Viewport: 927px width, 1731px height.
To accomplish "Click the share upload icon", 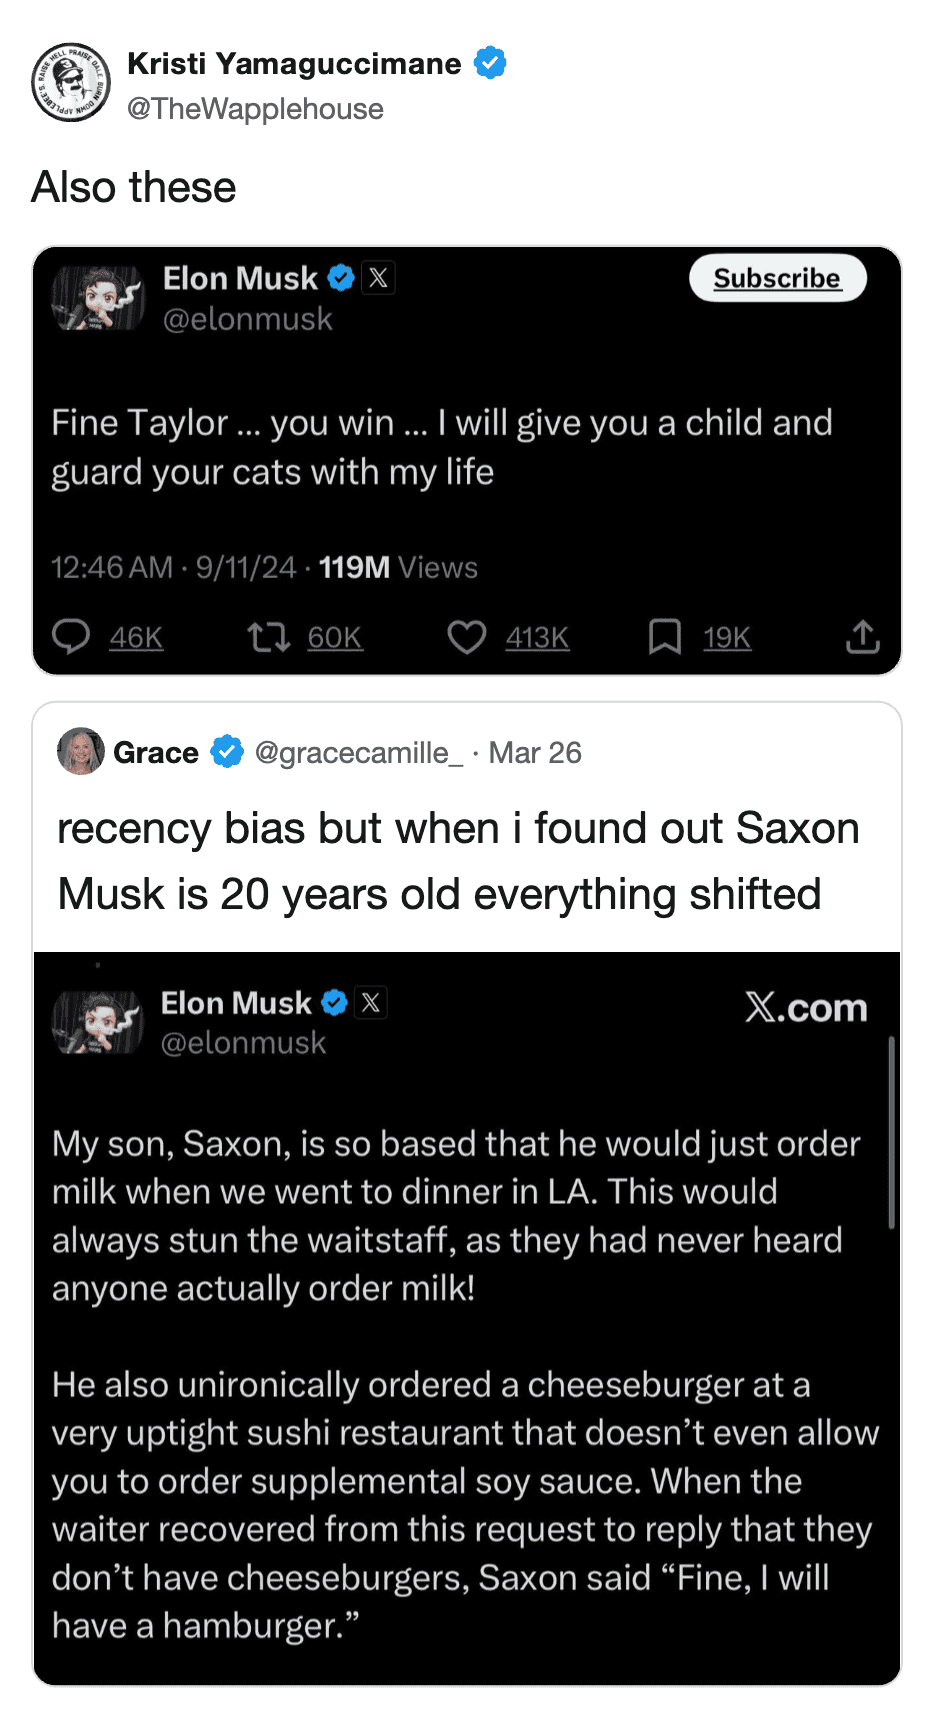I will (x=862, y=637).
